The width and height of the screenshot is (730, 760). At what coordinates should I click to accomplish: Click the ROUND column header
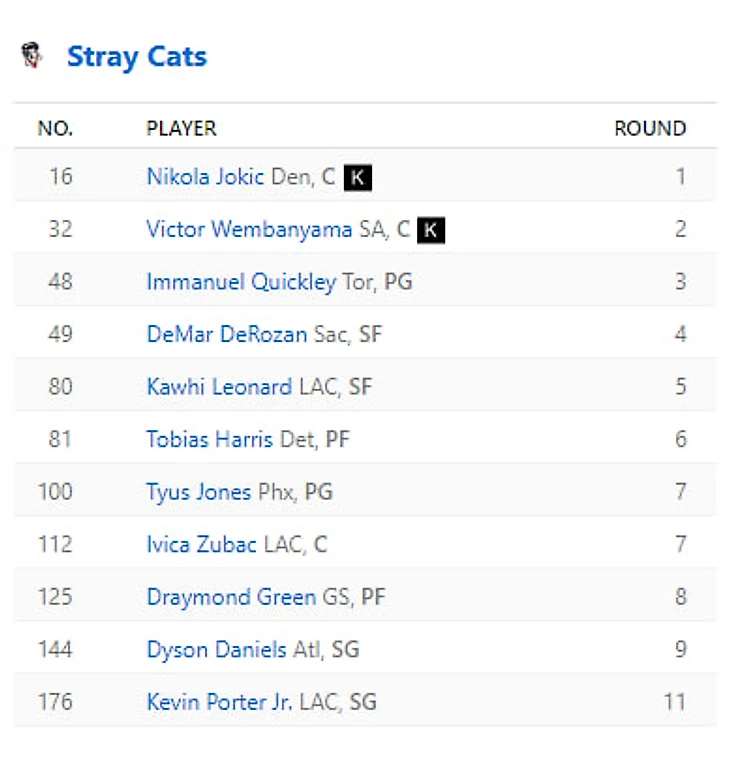[x=650, y=128]
